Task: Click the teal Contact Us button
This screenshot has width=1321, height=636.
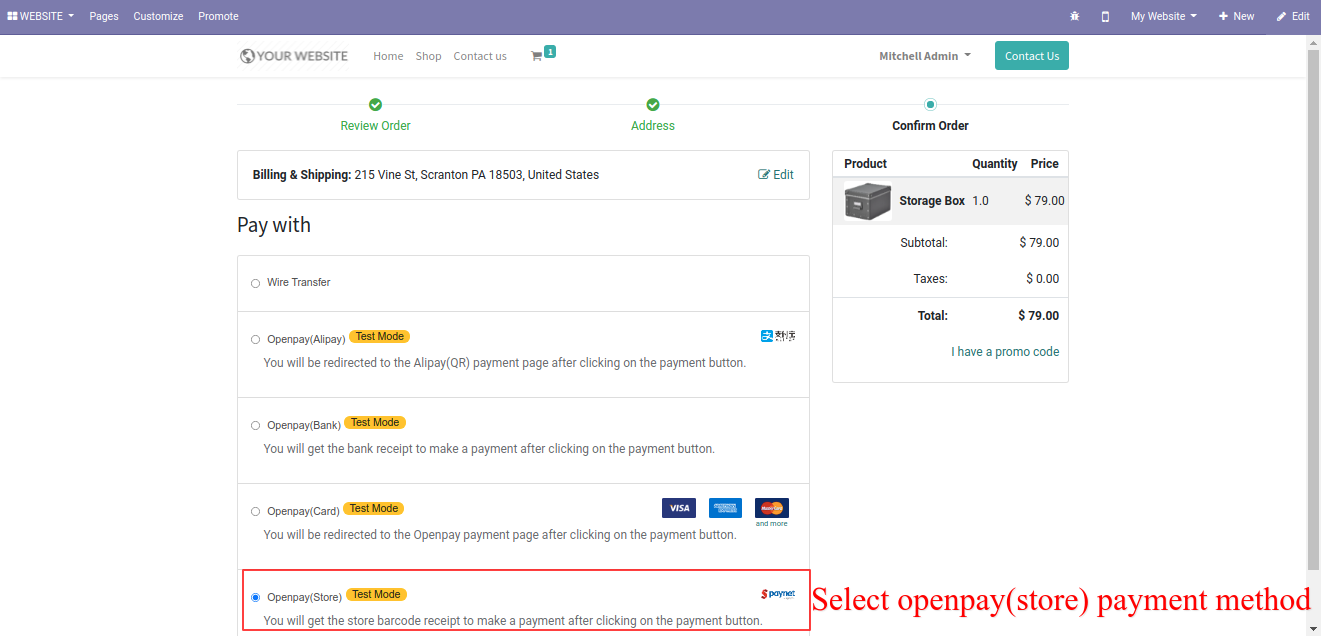Action: pos(1032,56)
